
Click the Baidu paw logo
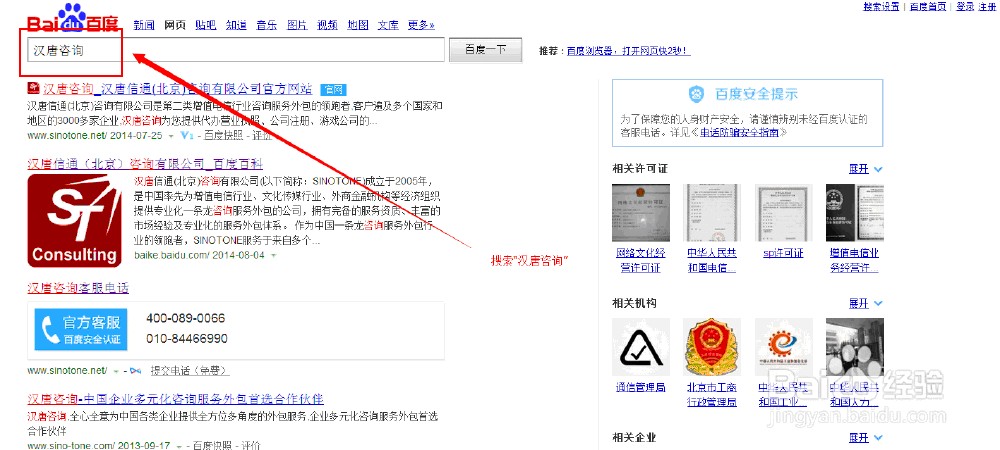(71, 19)
